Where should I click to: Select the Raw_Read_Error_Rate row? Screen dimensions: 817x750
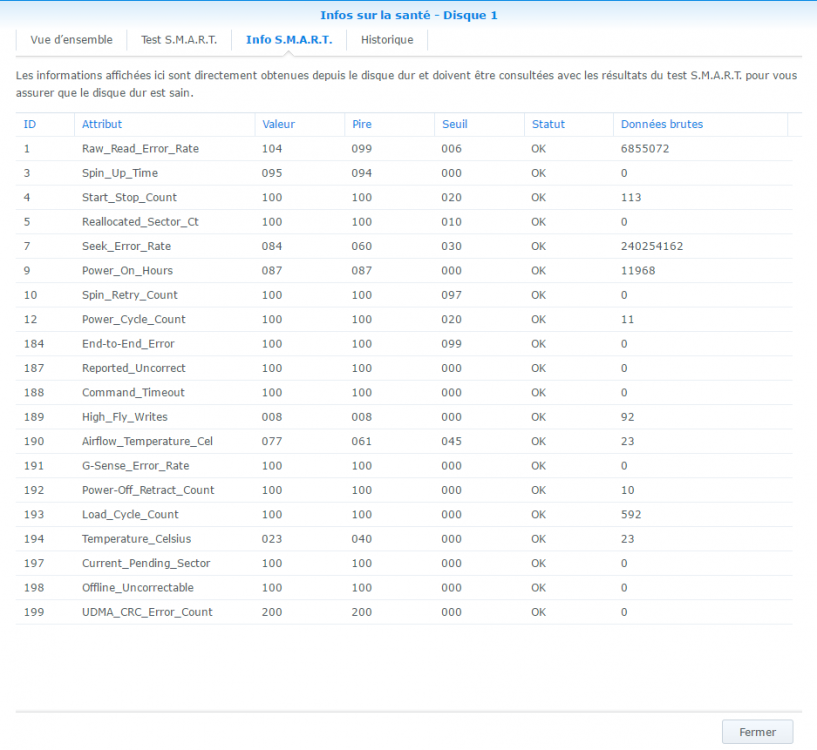click(140, 149)
